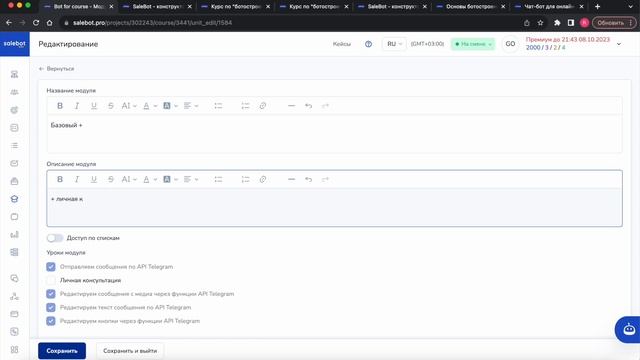640x360 pixels.
Task: Open font size dropdown in module name toolbar
Action: tap(129, 106)
